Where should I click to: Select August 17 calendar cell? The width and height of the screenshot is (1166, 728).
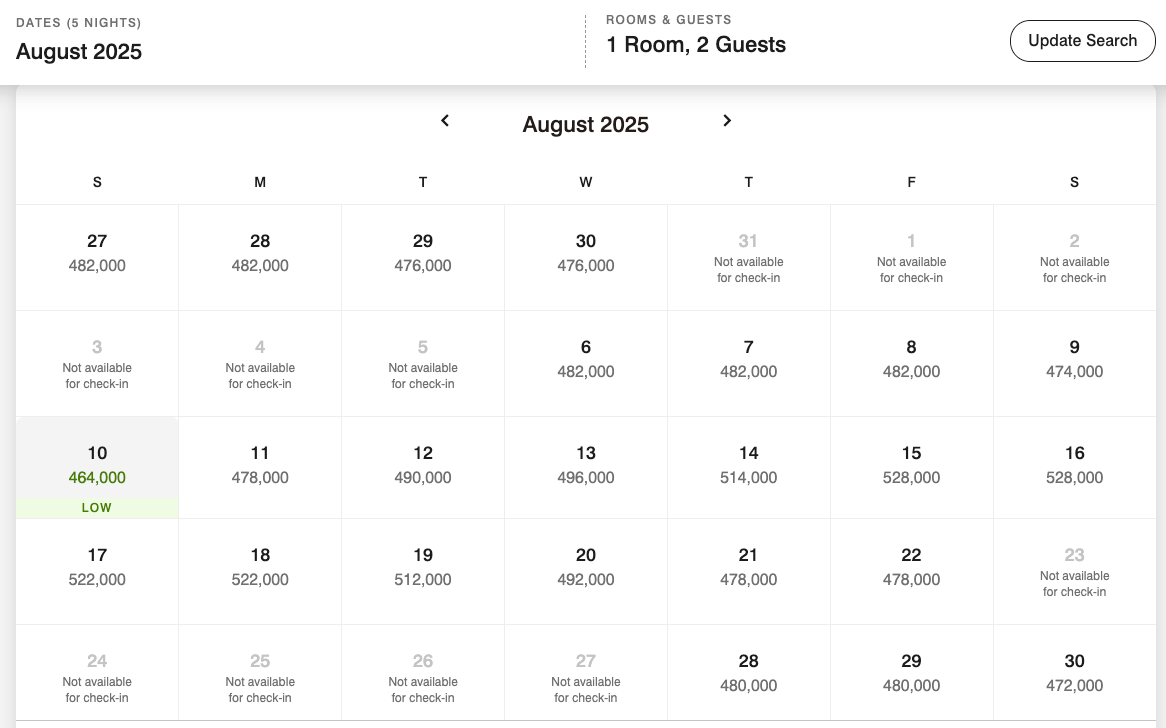click(97, 568)
